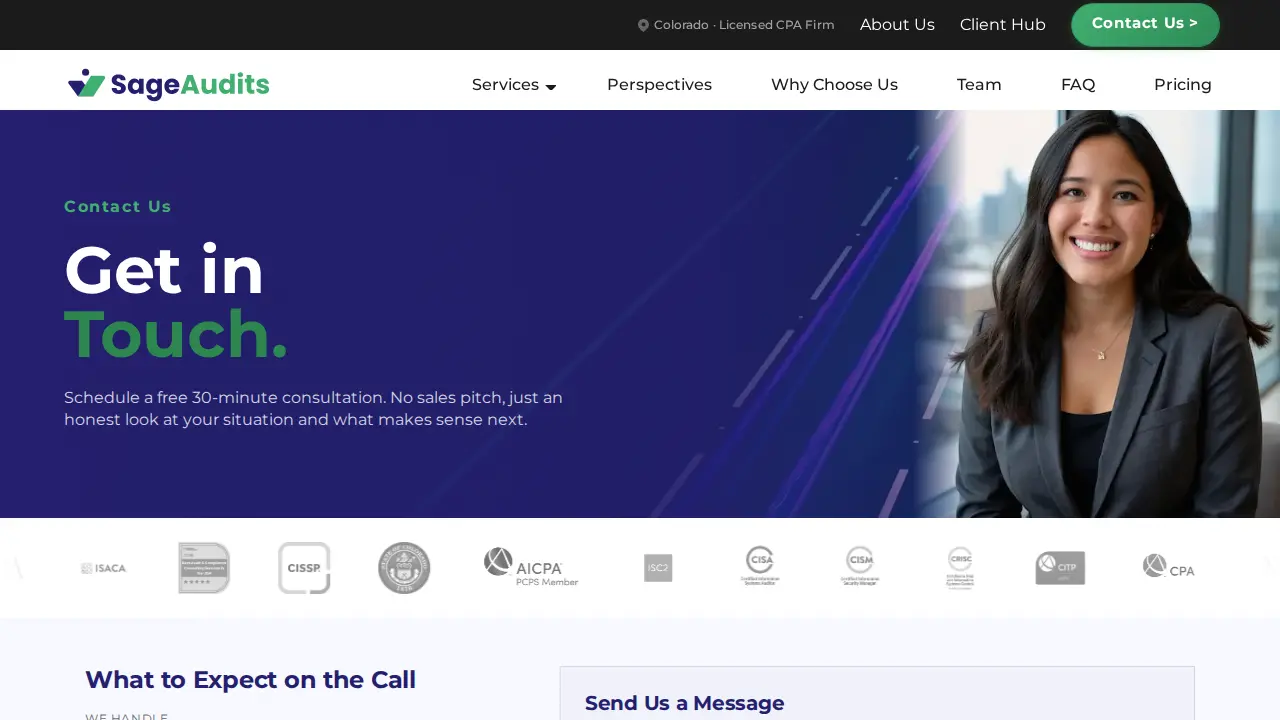
Task: Click the "Send Us a Message" heading
Action: click(684, 703)
